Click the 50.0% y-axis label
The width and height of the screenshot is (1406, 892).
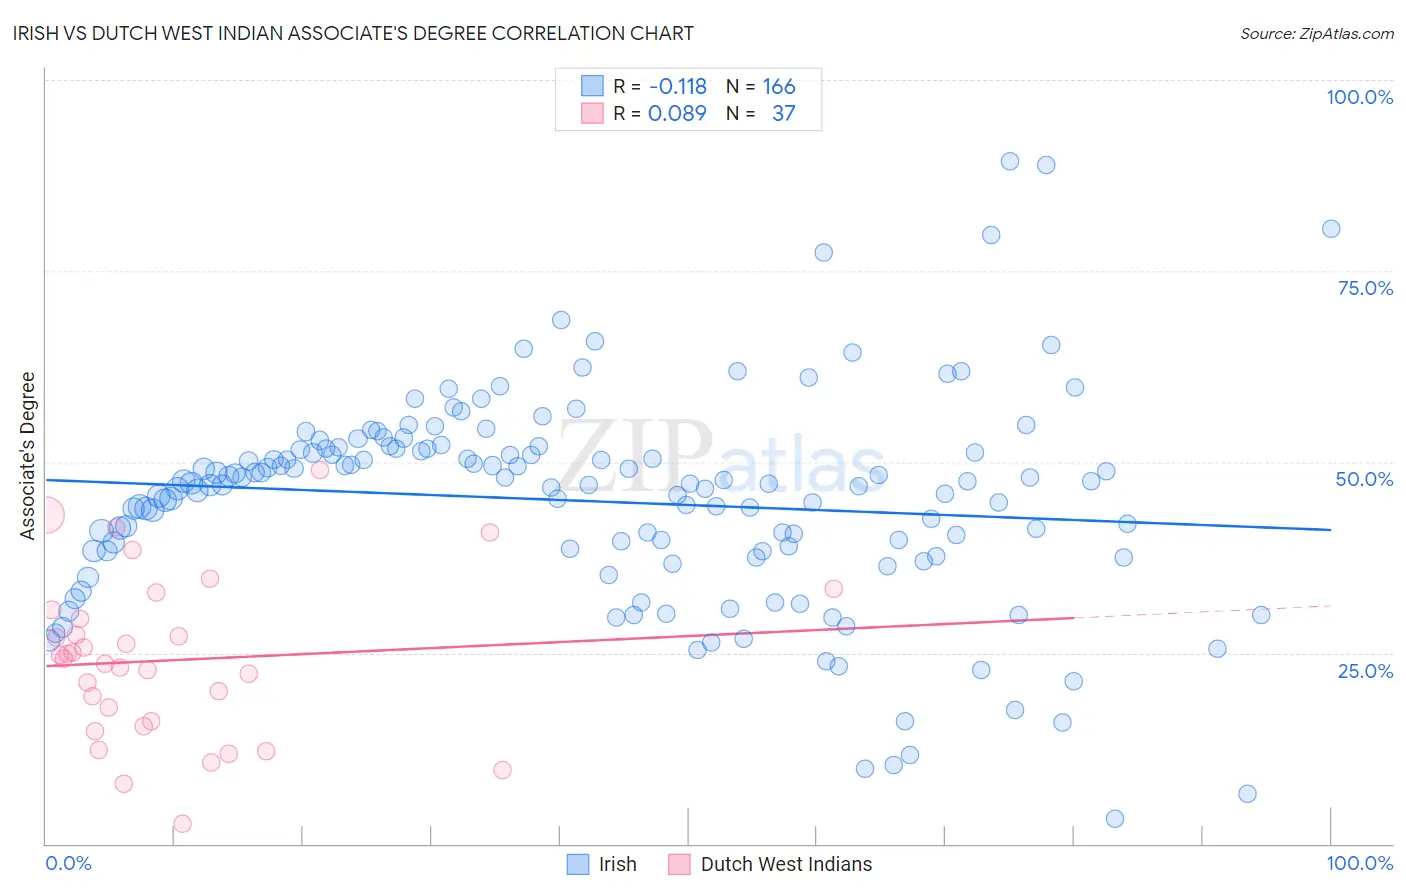(x=1364, y=479)
